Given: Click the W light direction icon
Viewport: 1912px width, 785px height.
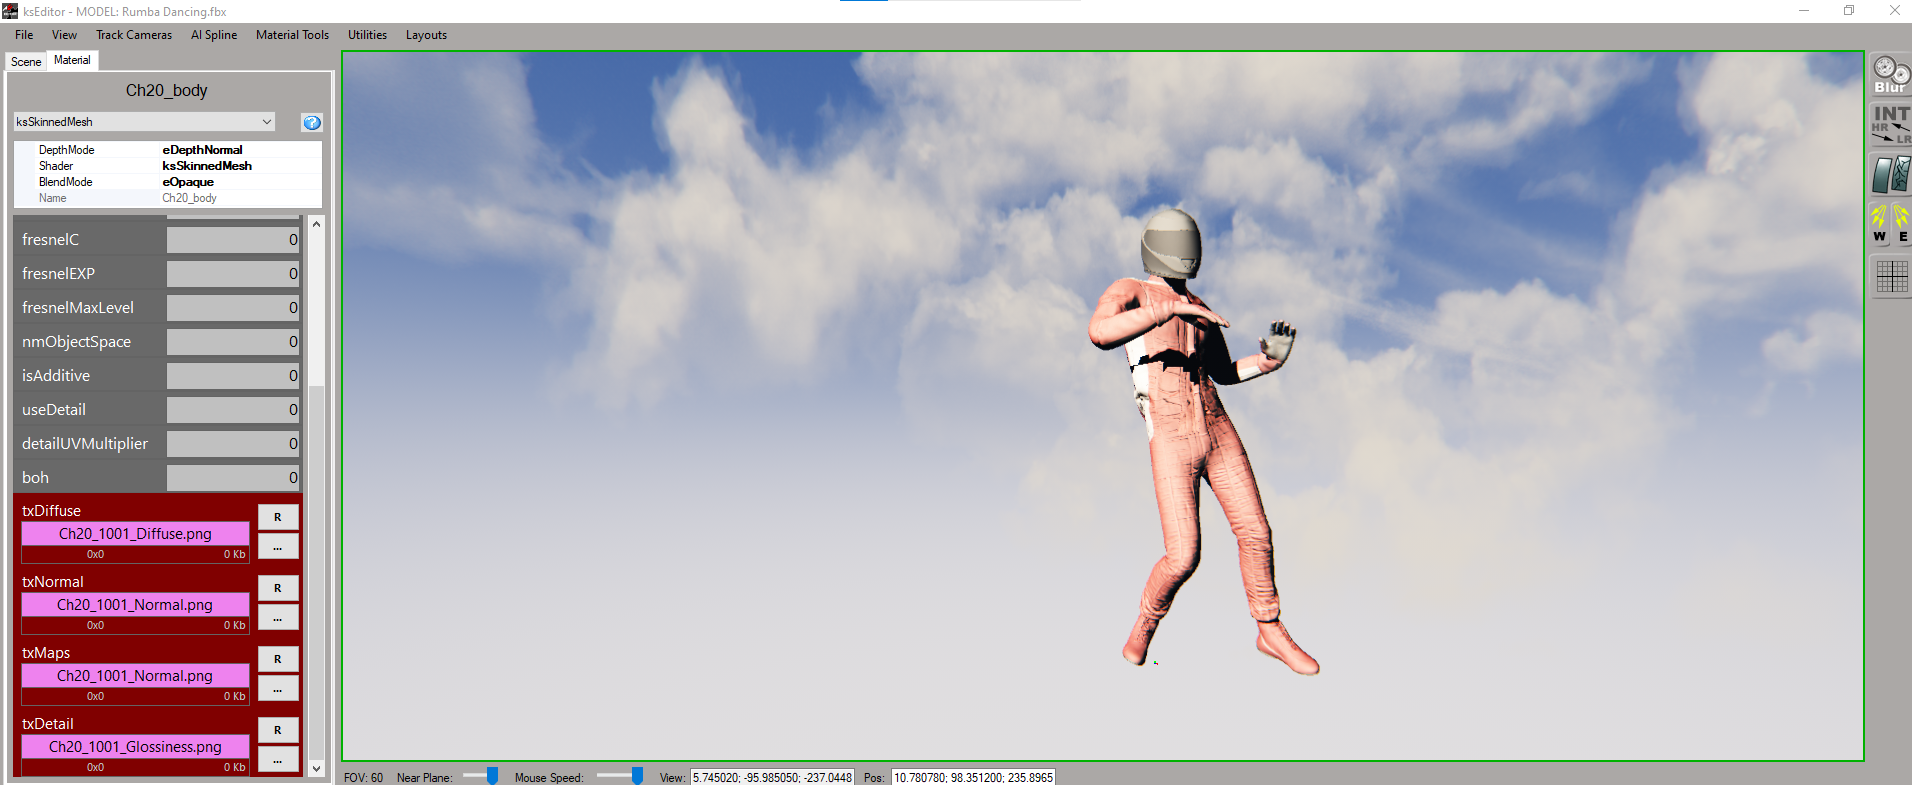Looking at the screenshot, I should (x=1879, y=223).
